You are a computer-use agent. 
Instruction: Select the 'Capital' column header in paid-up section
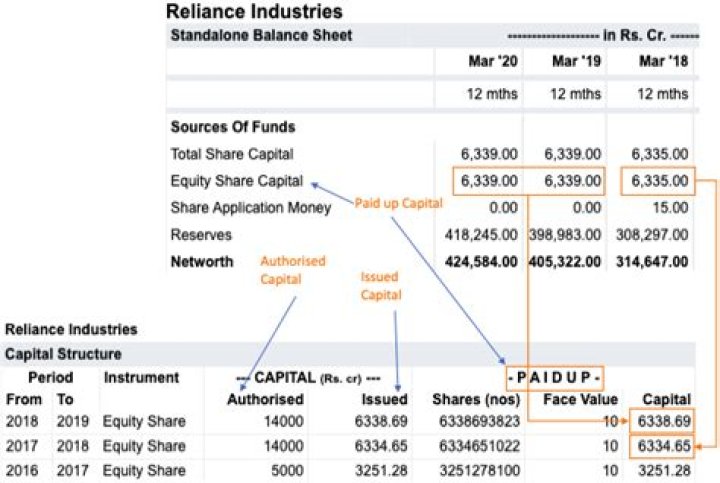666,399
